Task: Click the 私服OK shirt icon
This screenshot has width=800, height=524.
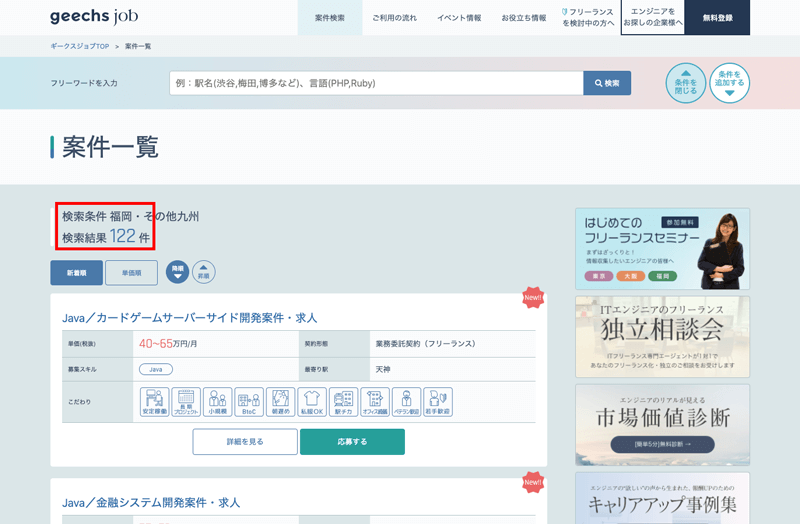Action: [312, 402]
